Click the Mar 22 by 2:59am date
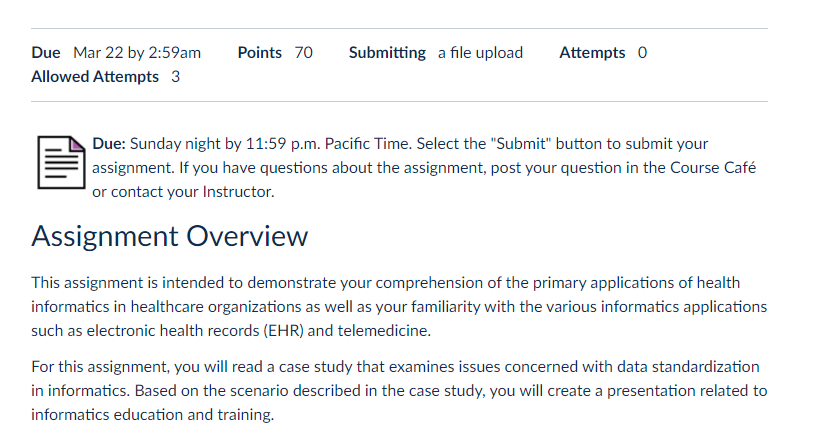 coord(137,53)
